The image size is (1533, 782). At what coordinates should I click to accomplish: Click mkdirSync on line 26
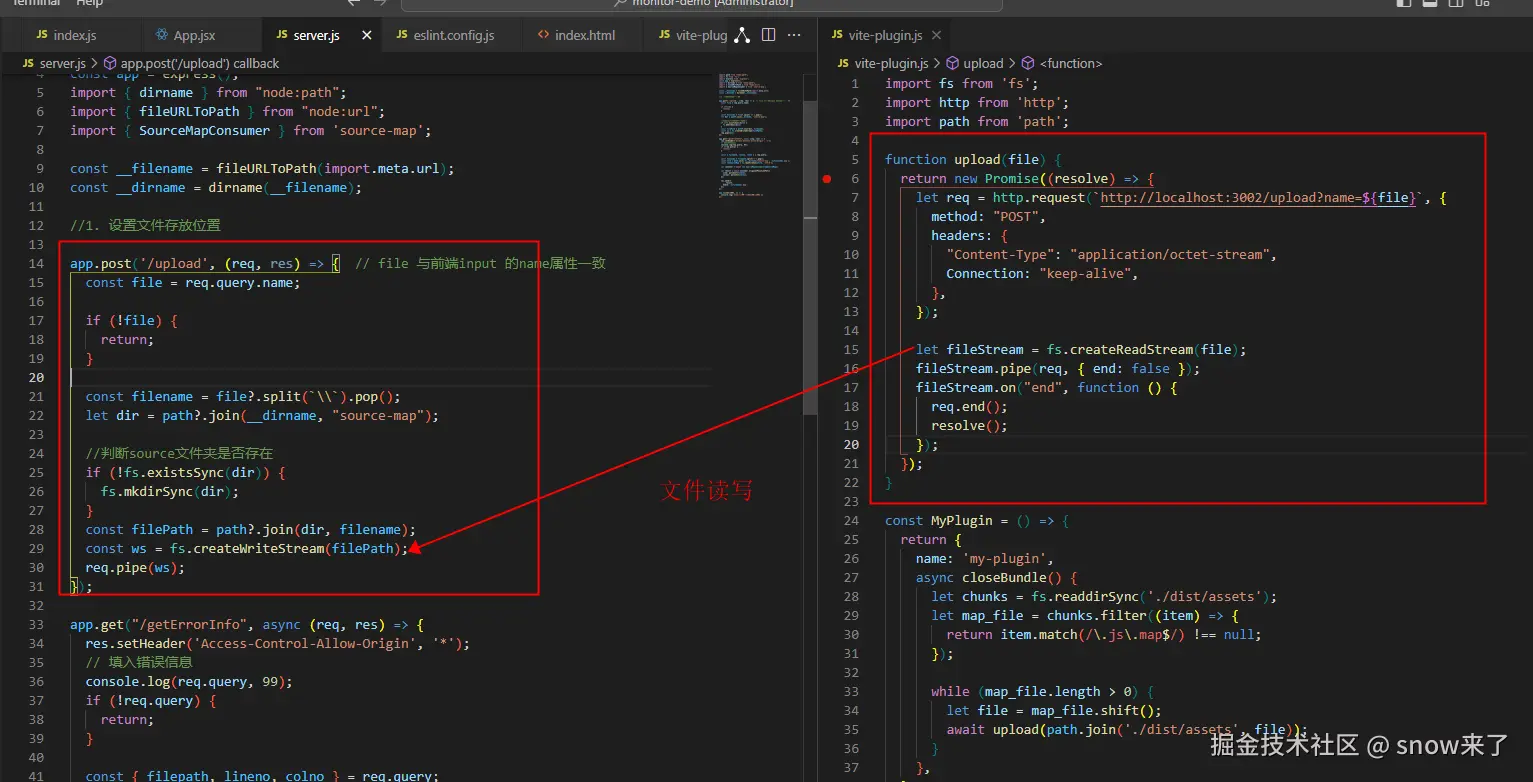159,492
